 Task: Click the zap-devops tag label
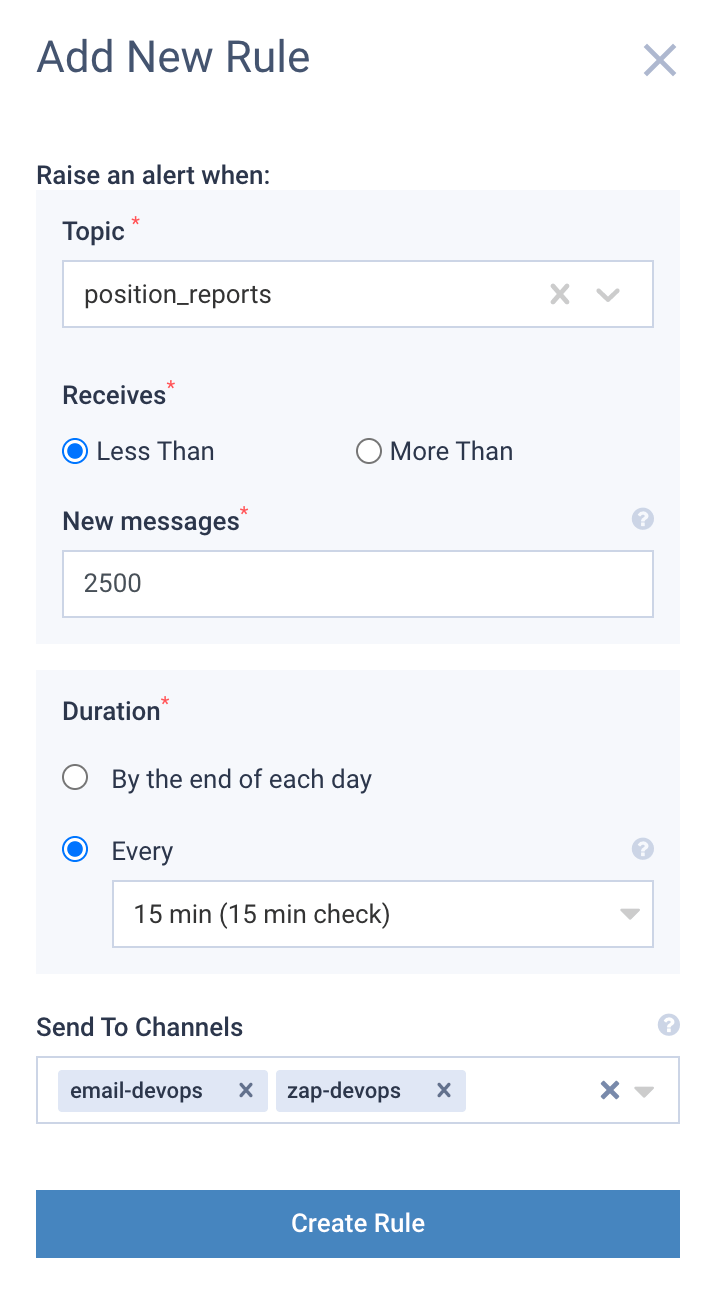pos(344,1091)
